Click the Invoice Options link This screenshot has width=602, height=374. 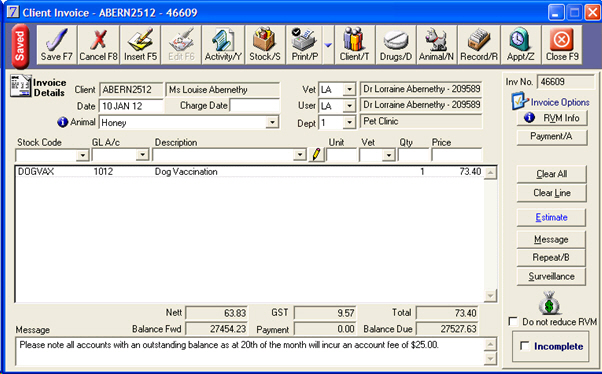pyautogui.click(x=560, y=103)
